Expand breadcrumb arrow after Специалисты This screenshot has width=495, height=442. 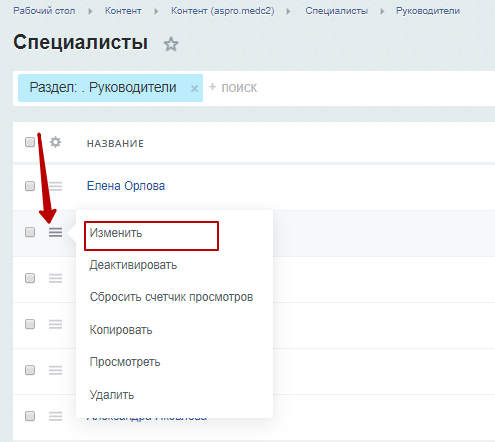point(382,11)
